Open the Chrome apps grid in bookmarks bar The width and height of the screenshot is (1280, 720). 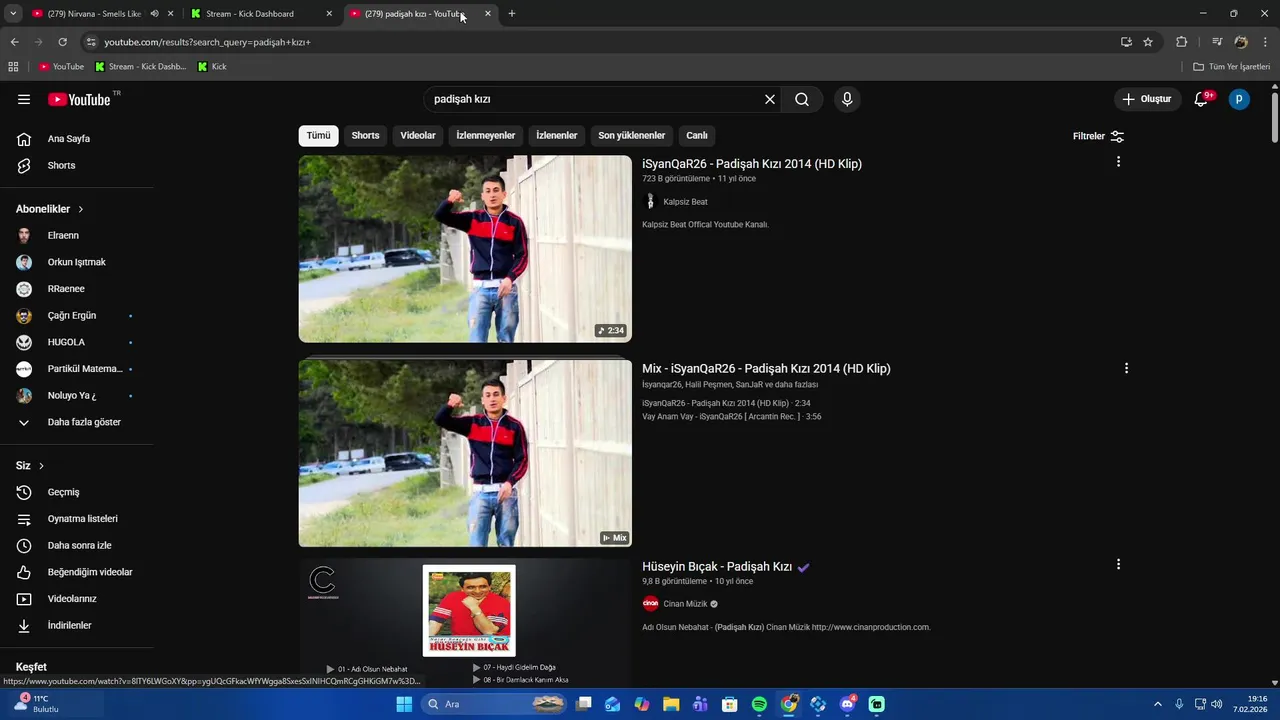click(13, 67)
